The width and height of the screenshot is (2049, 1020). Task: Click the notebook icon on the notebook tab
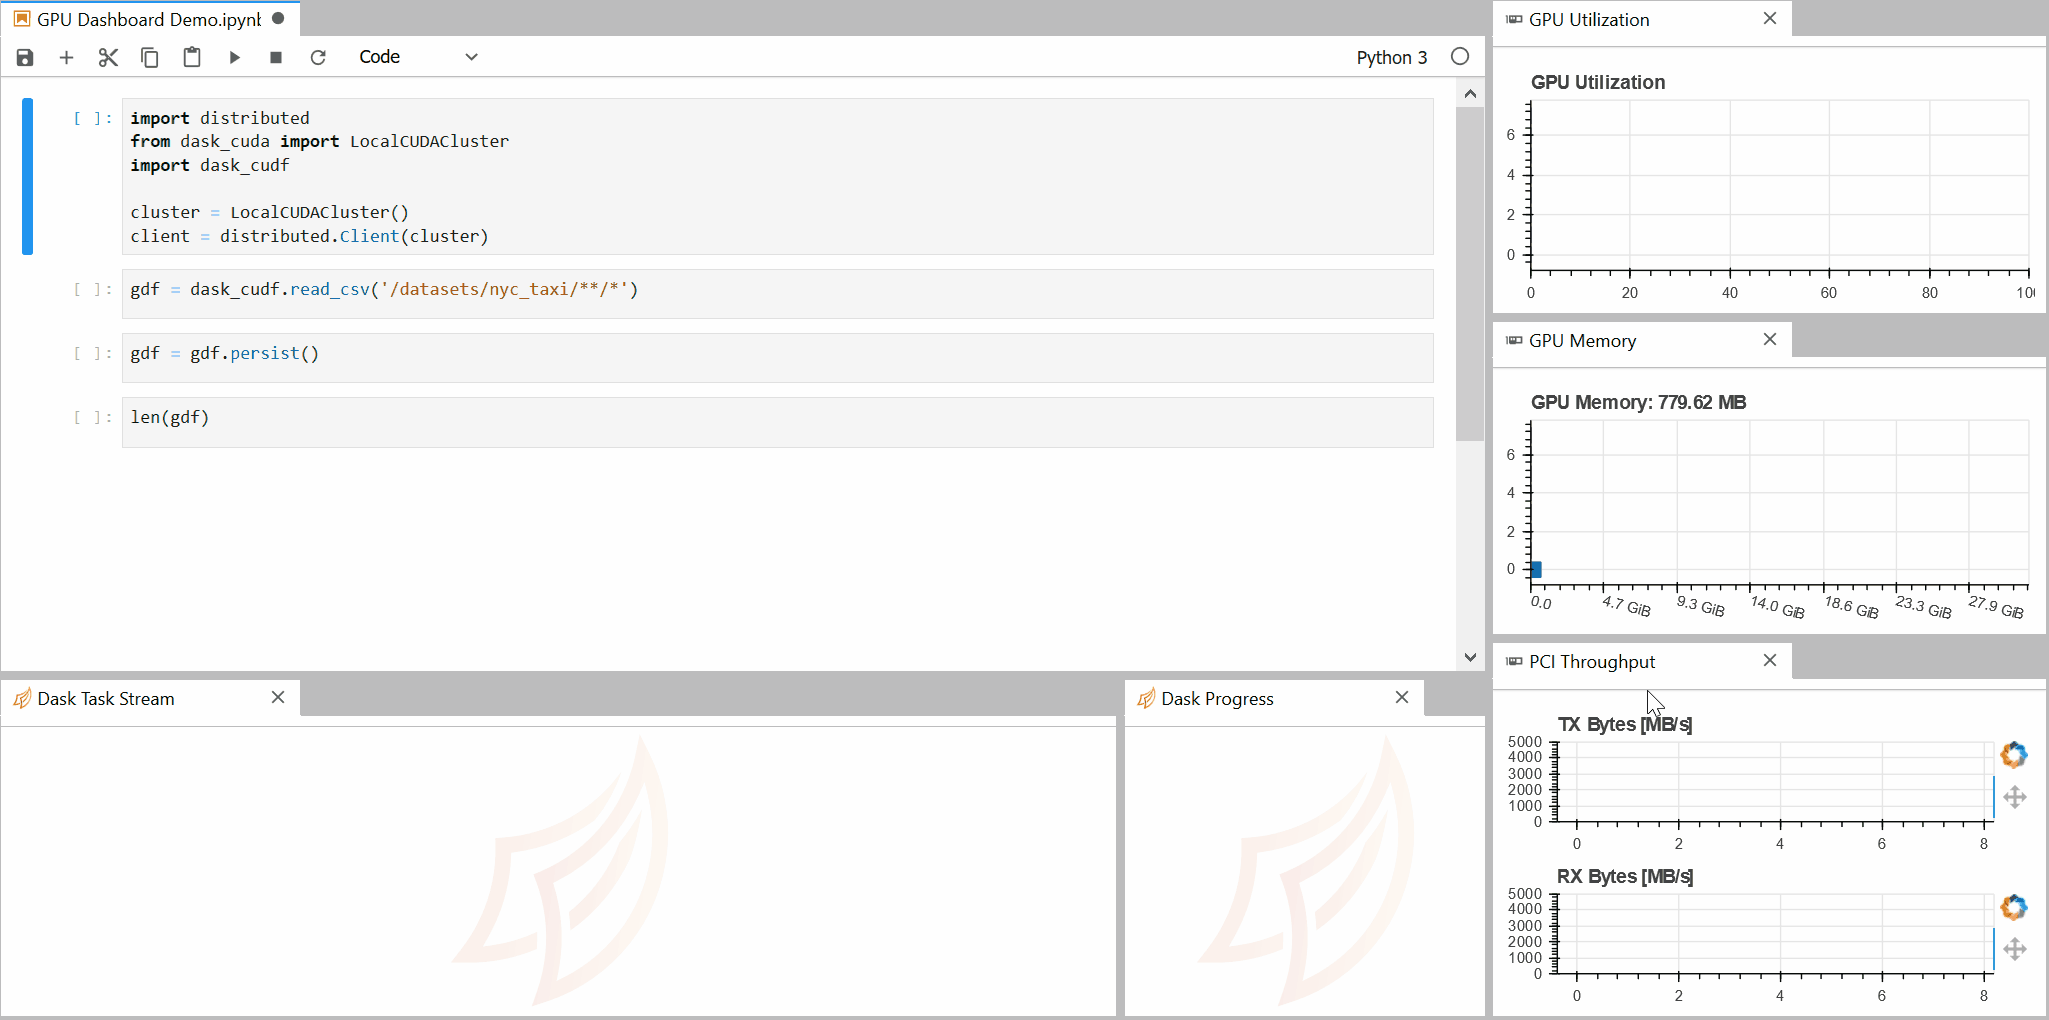(22, 19)
